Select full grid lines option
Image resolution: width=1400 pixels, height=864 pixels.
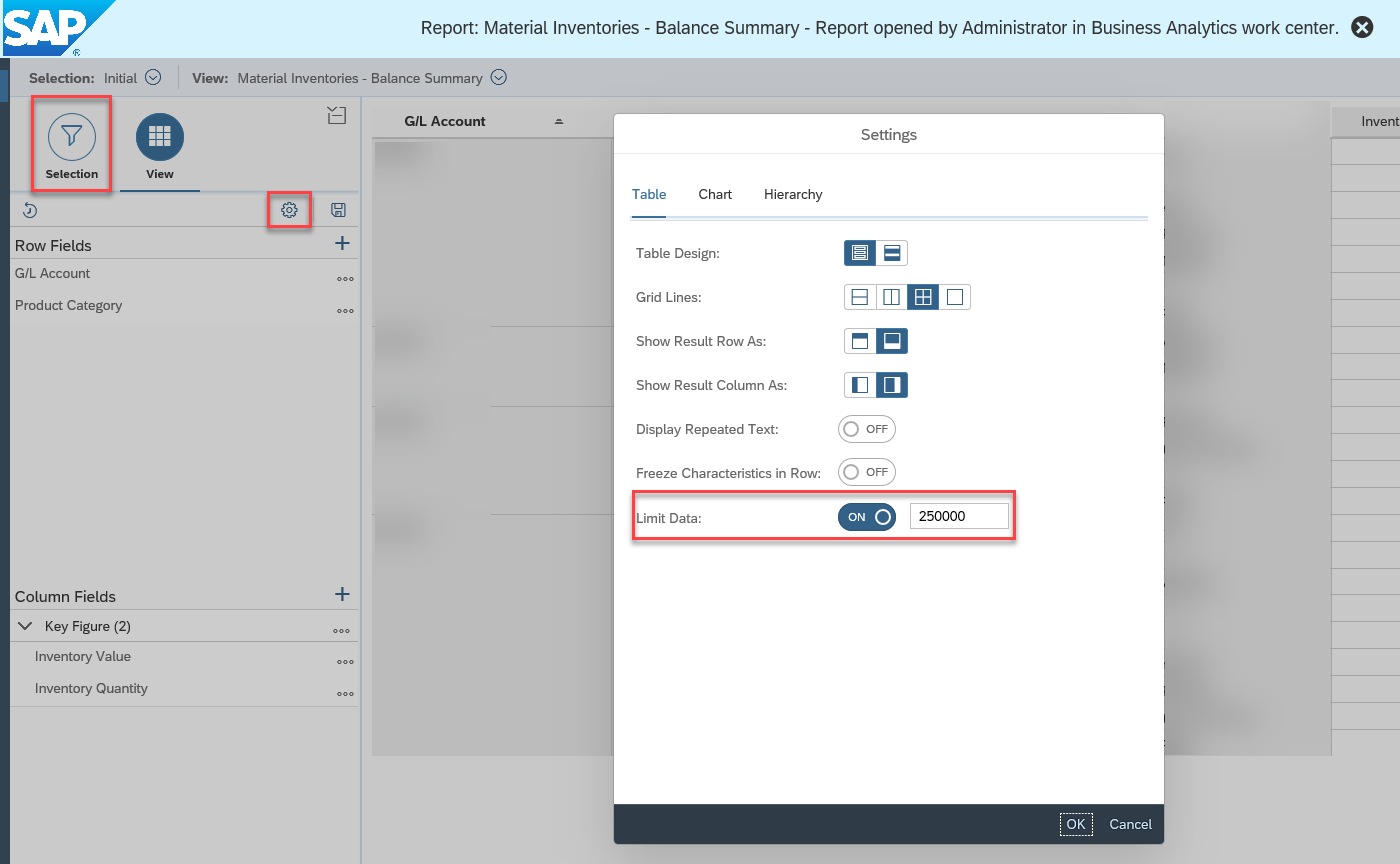tap(923, 297)
